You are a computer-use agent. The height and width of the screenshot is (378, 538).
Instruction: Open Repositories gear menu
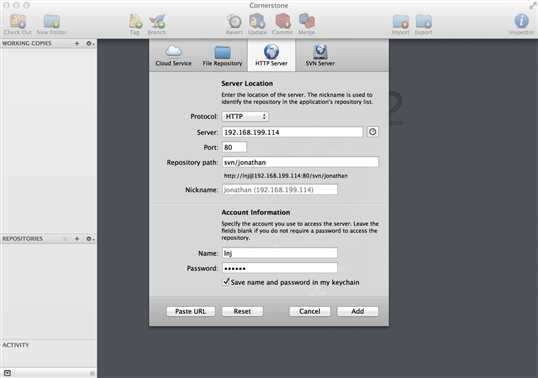[90, 238]
